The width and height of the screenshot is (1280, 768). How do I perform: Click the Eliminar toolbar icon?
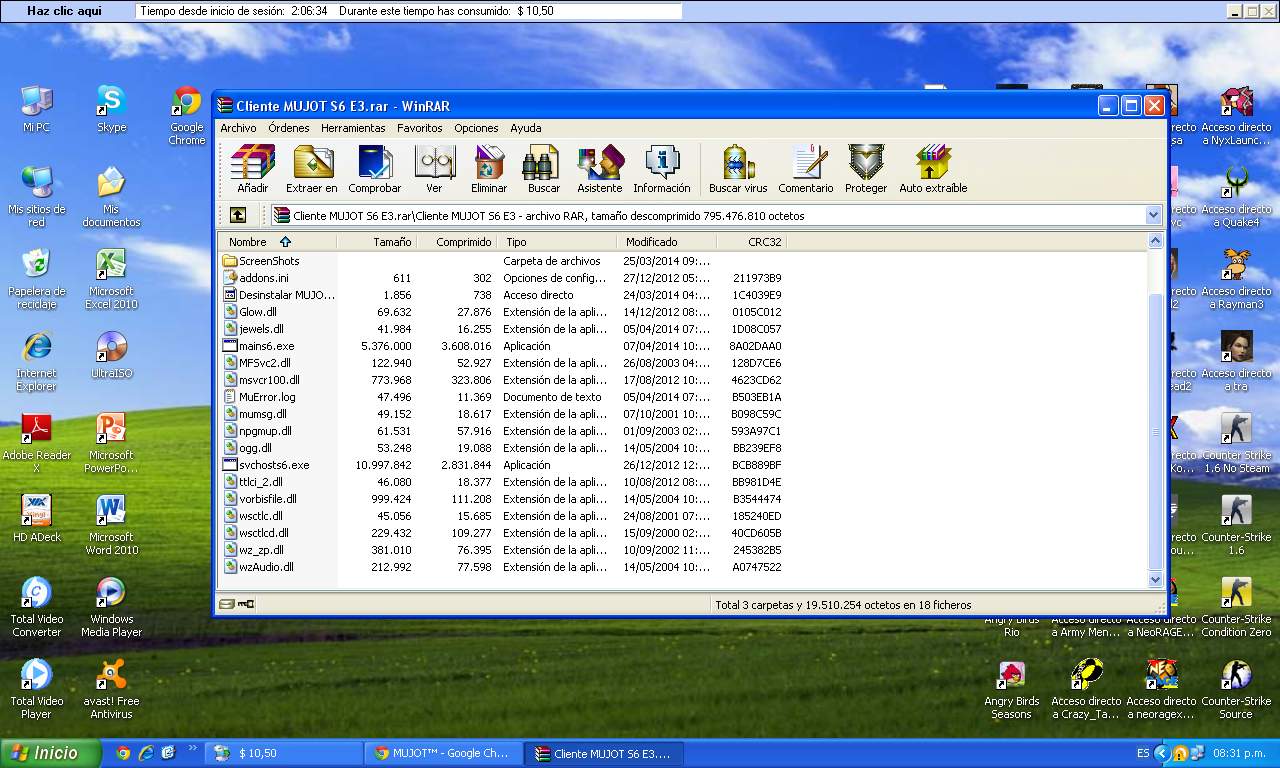click(x=489, y=168)
